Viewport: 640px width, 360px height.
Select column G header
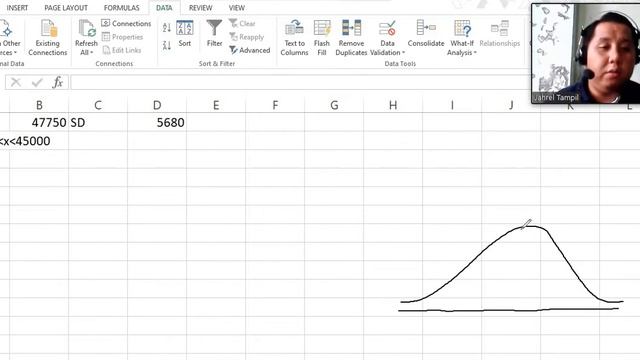pos(334,105)
